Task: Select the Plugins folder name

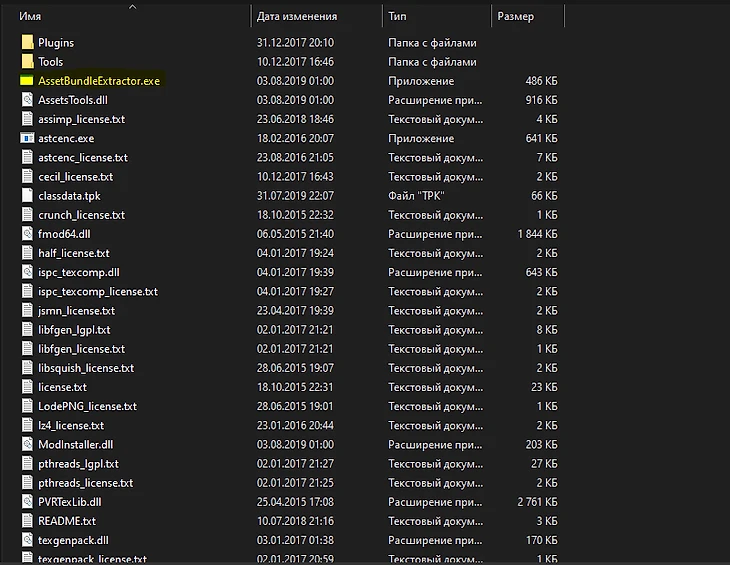Action: 56,43
